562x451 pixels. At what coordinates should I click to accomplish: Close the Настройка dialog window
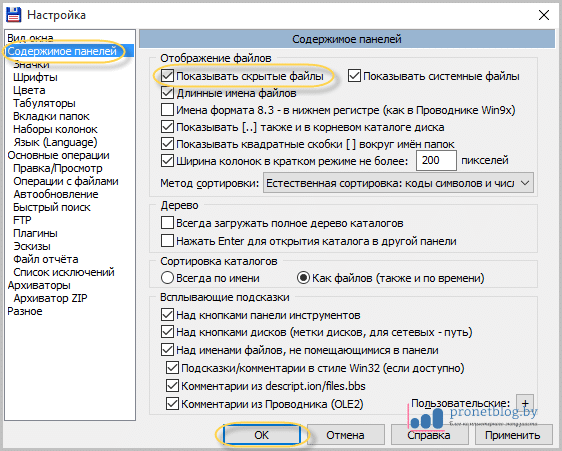coord(544,15)
